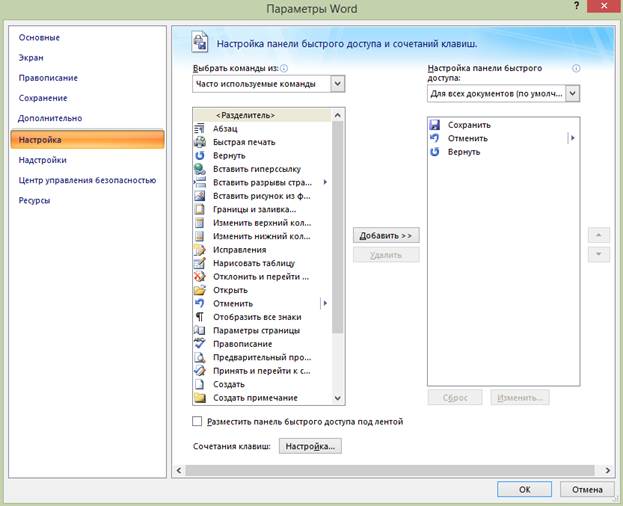Image resolution: width=623 pixels, height=506 pixels.
Task: Select the Абзац paragraph icon
Action: tap(199, 128)
